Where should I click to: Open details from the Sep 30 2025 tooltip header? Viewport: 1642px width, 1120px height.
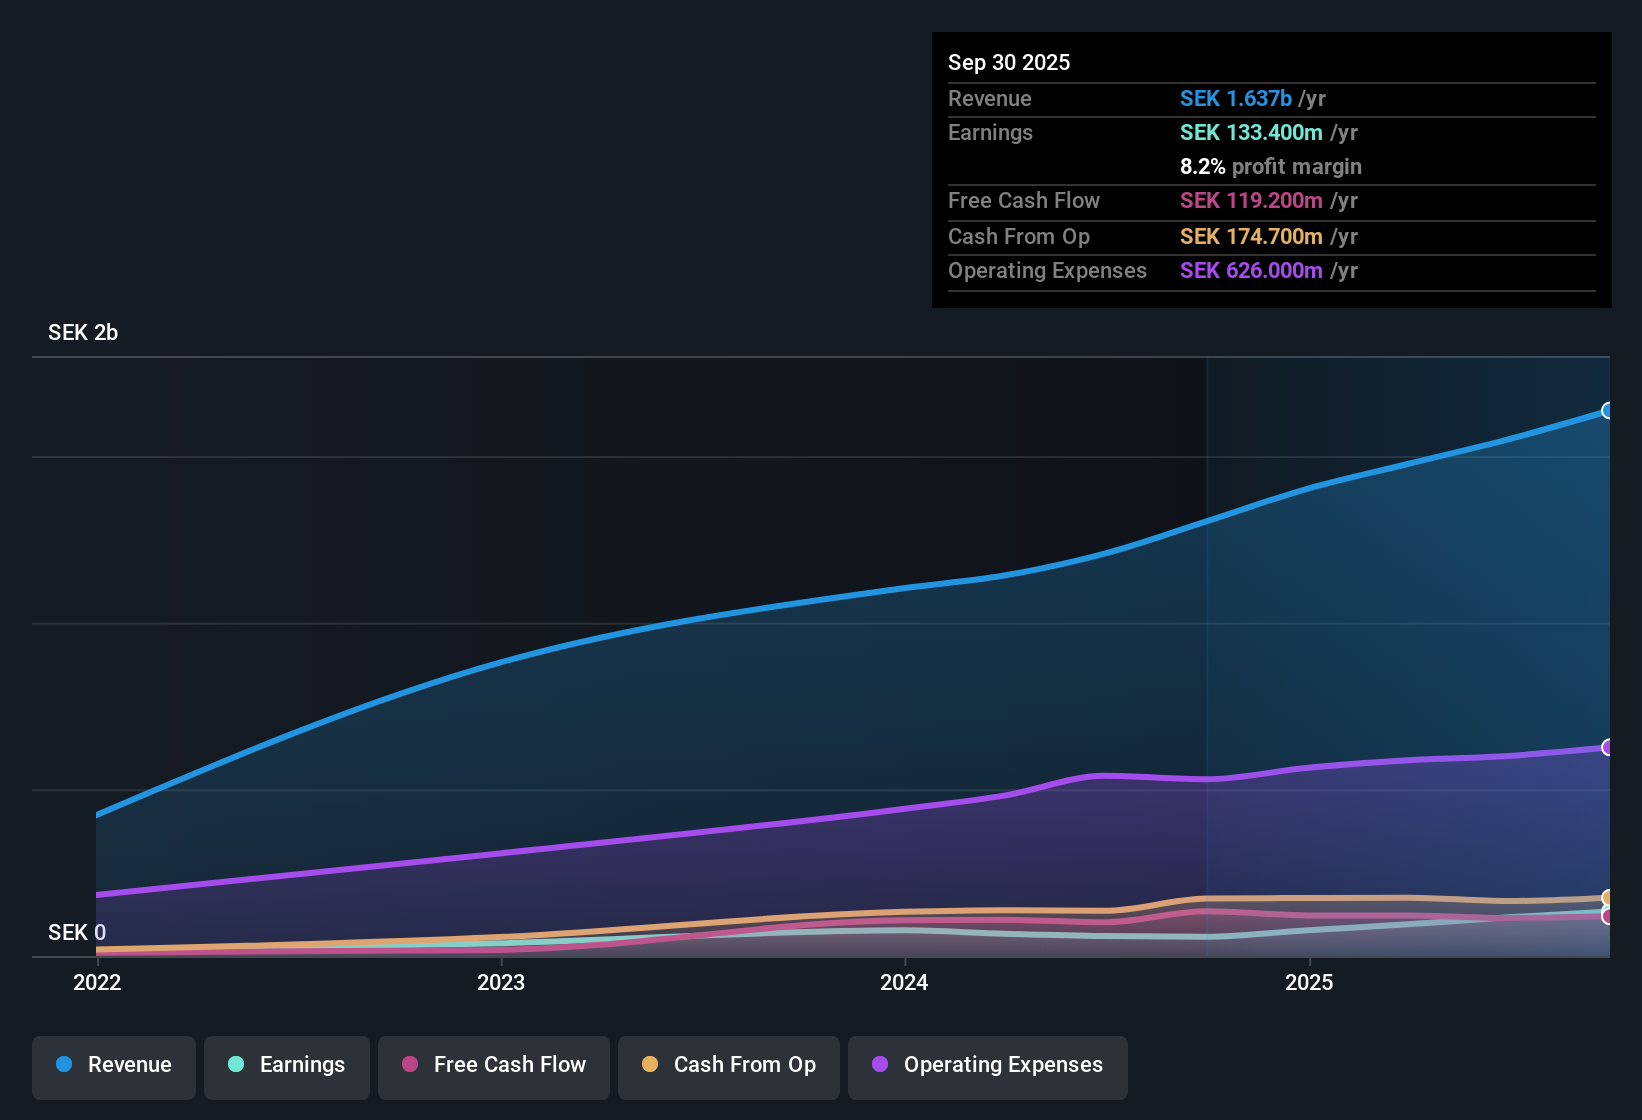tap(1009, 62)
